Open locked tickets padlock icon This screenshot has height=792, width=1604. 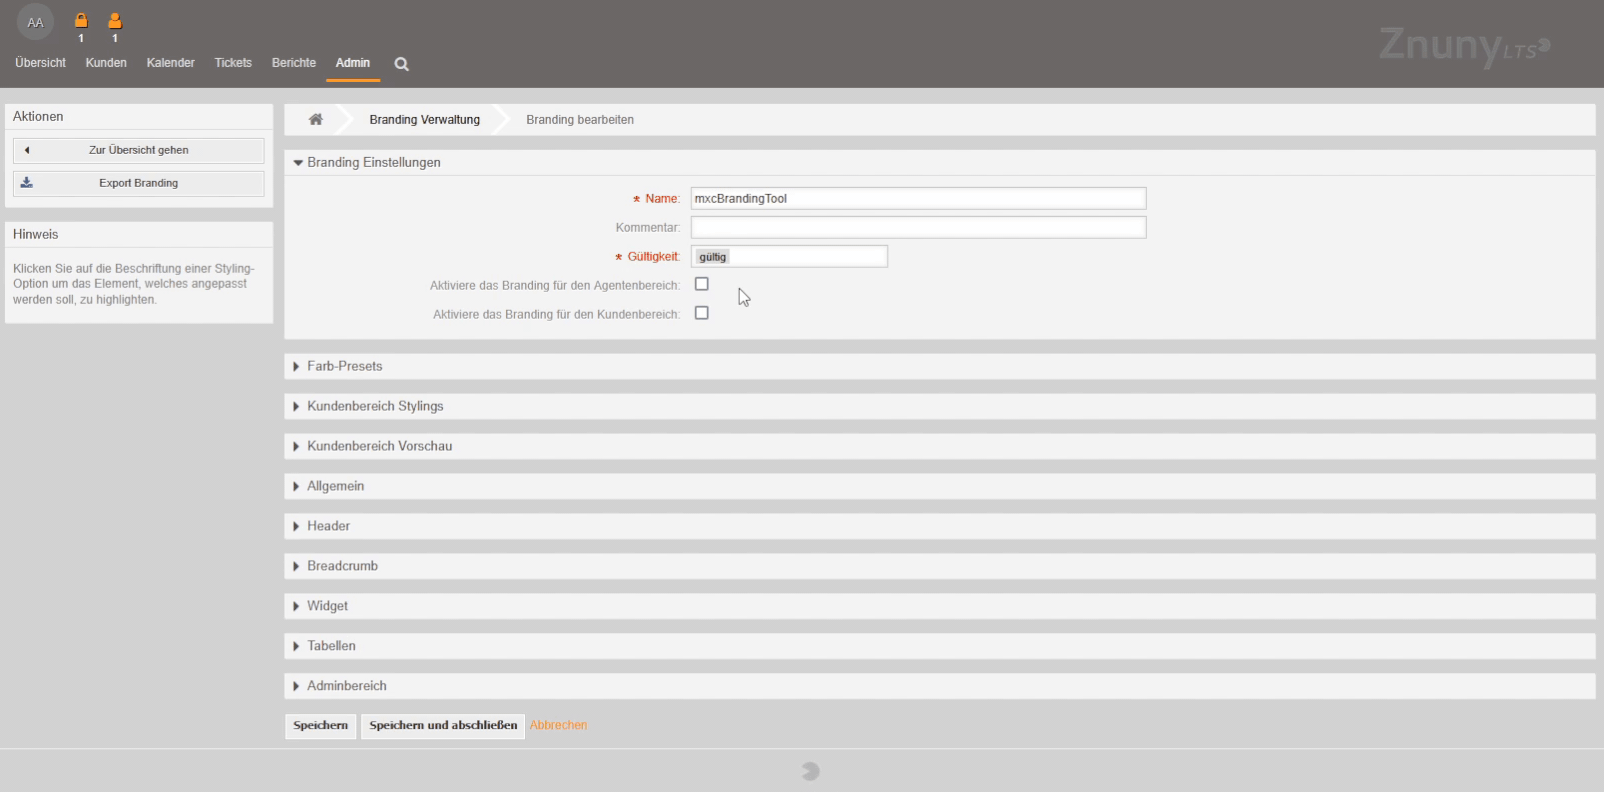[81, 21]
